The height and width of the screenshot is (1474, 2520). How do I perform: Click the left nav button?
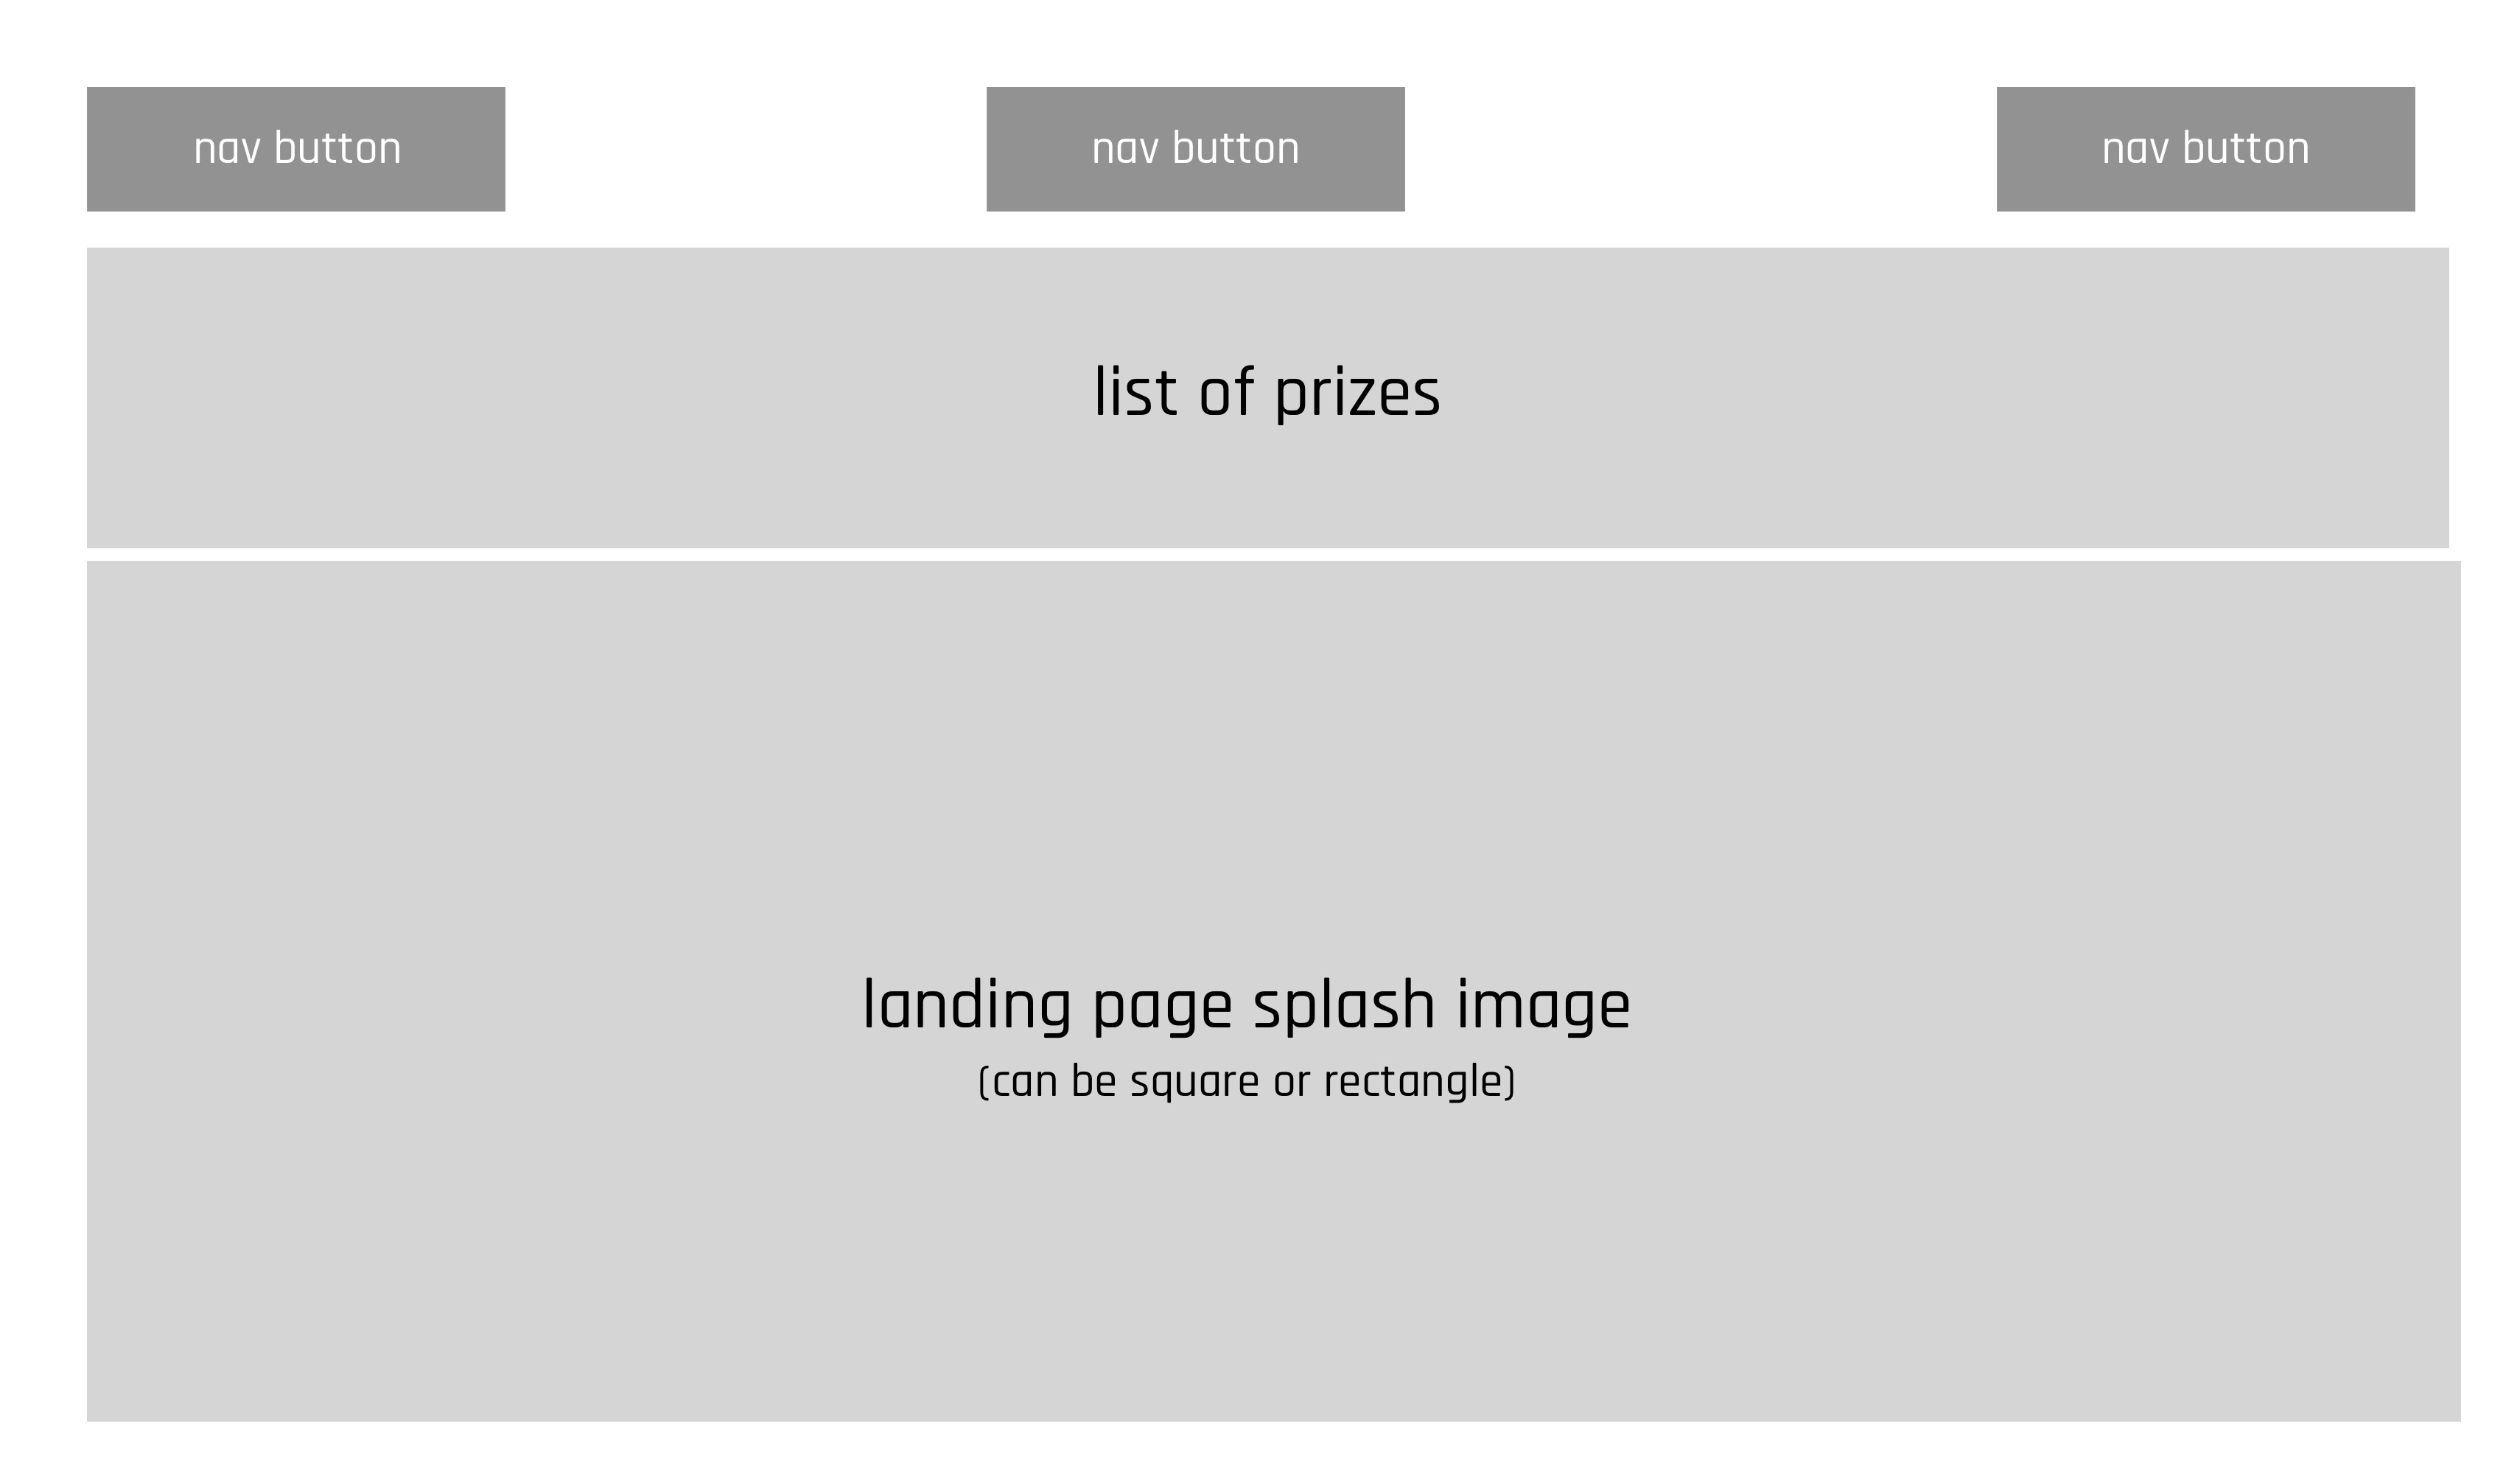coord(296,149)
